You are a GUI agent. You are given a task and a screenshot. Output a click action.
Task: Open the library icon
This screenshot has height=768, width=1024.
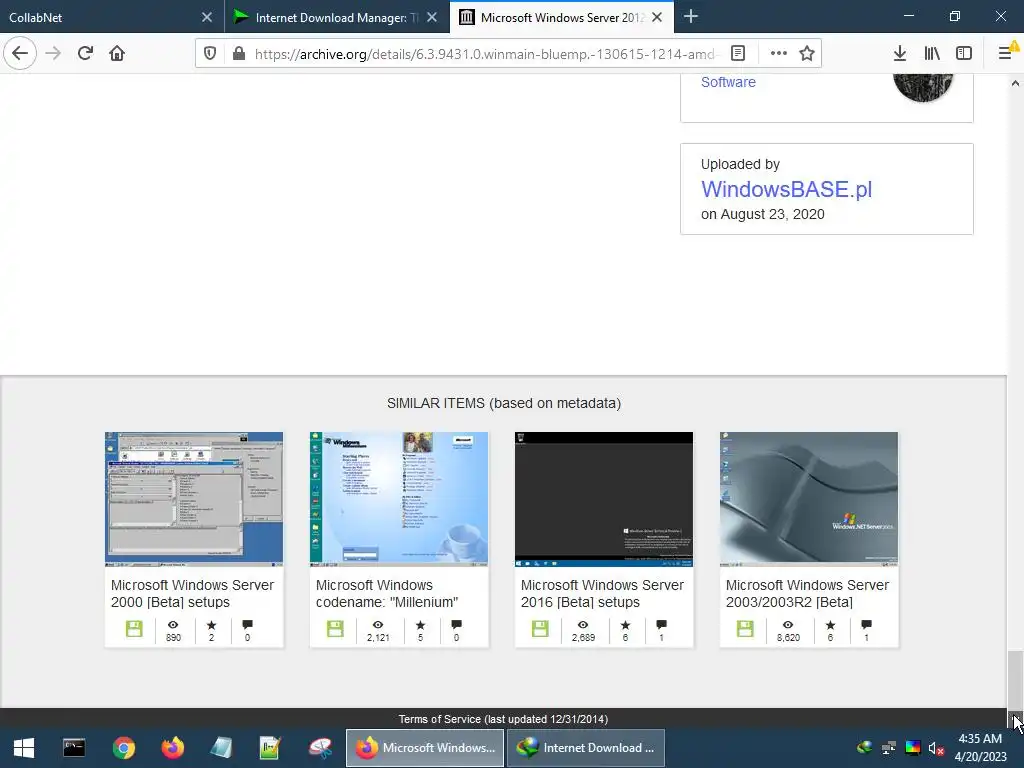[x=932, y=54]
